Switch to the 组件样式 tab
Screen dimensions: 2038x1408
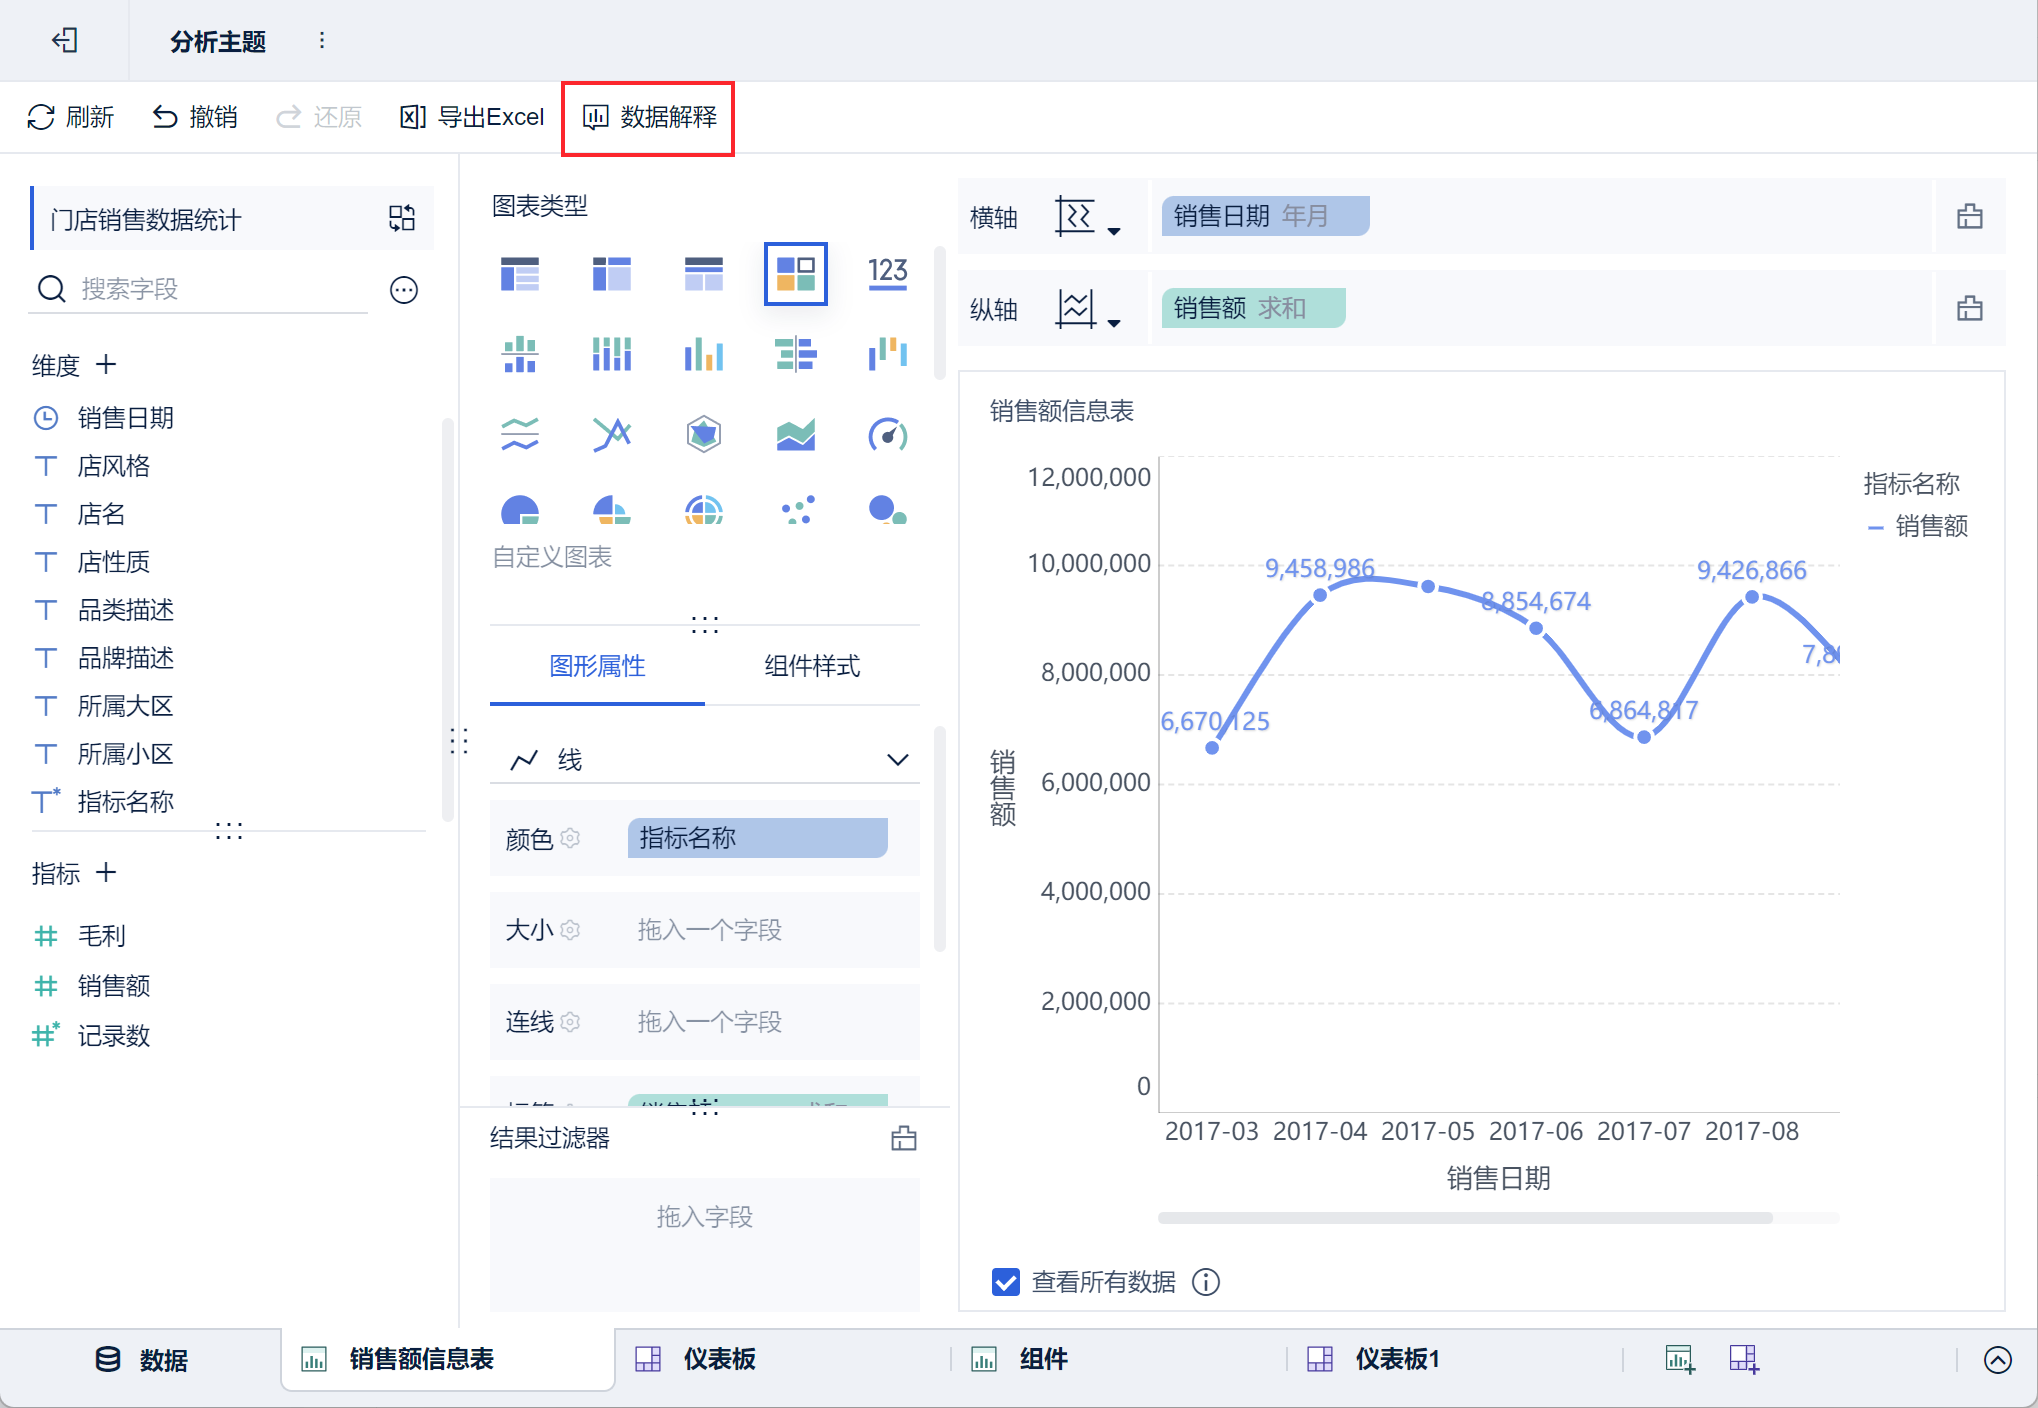click(811, 666)
